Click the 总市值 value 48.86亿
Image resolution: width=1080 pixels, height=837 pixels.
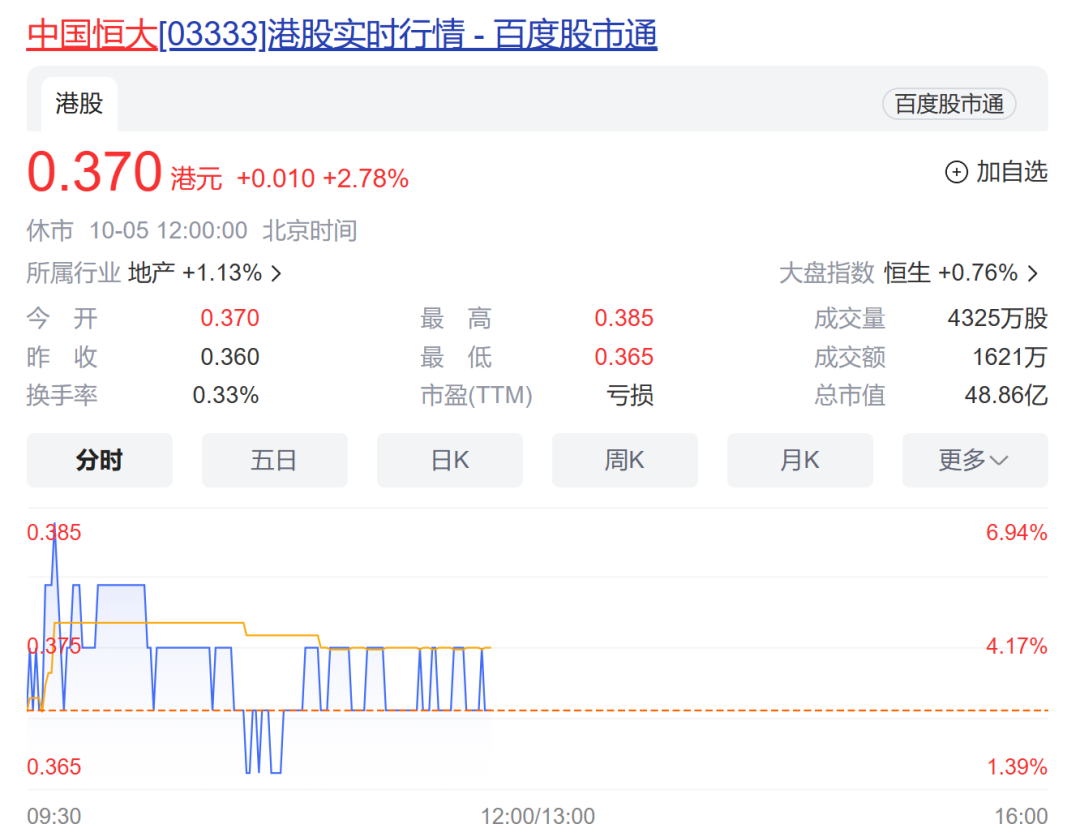1006,395
